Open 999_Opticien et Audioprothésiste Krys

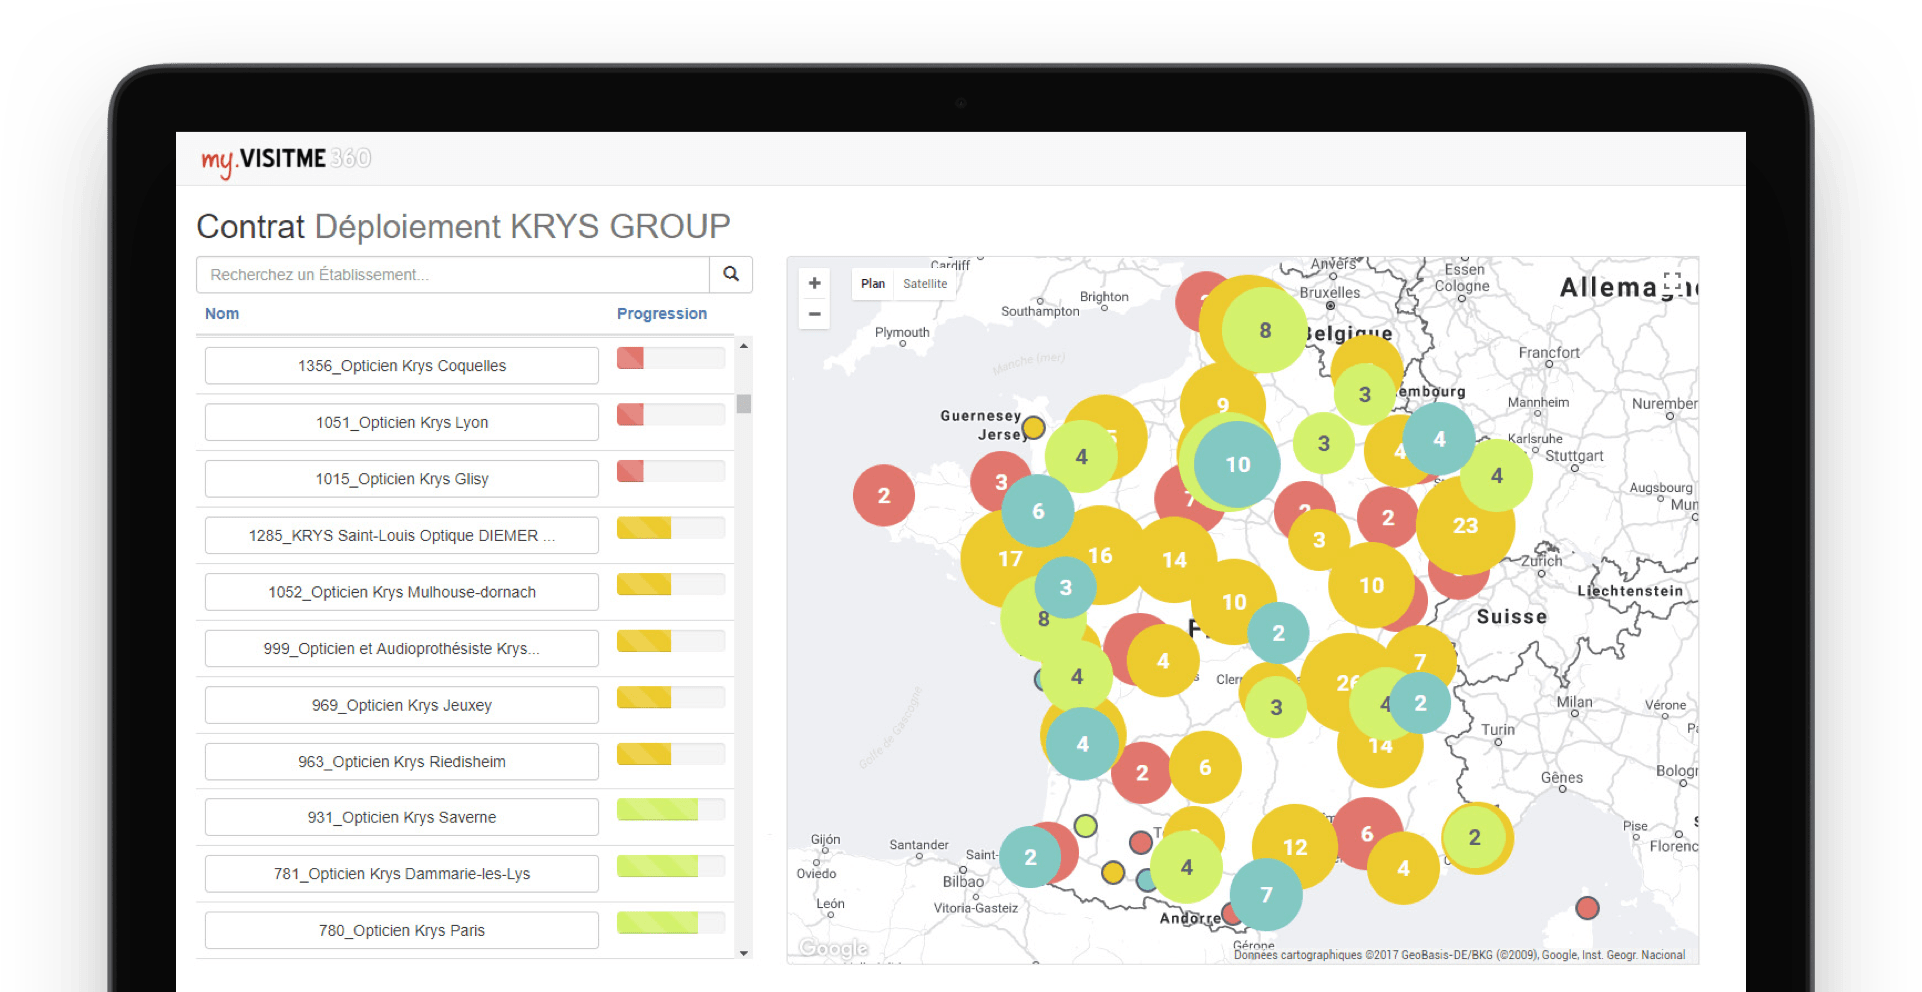click(x=402, y=648)
